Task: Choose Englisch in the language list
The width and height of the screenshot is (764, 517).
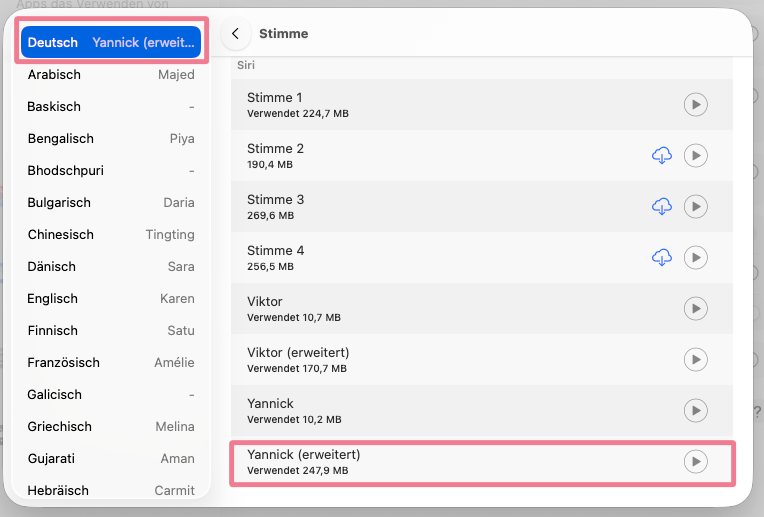Action: pyautogui.click(x=111, y=299)
